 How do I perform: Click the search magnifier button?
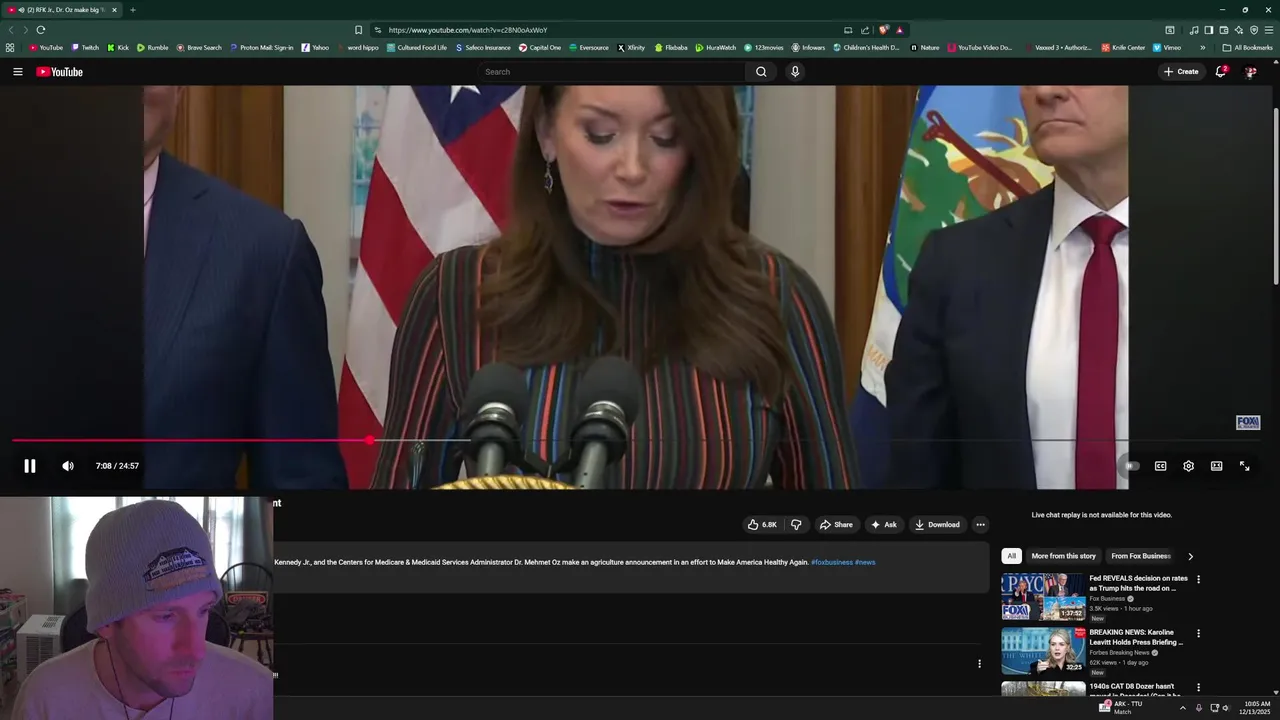point(761,72)
